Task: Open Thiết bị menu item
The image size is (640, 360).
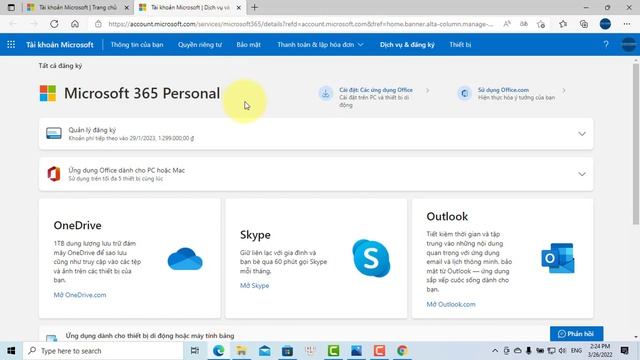Action: (x=460, y=44)
